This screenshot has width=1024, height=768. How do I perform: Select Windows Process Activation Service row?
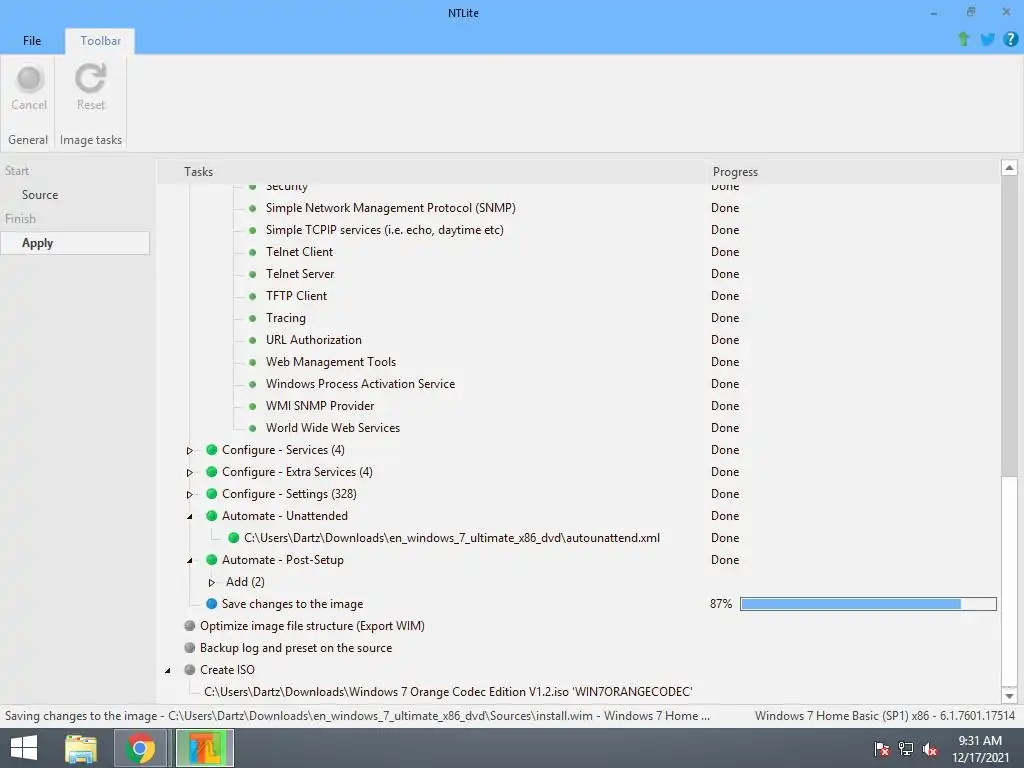(360, 384)
